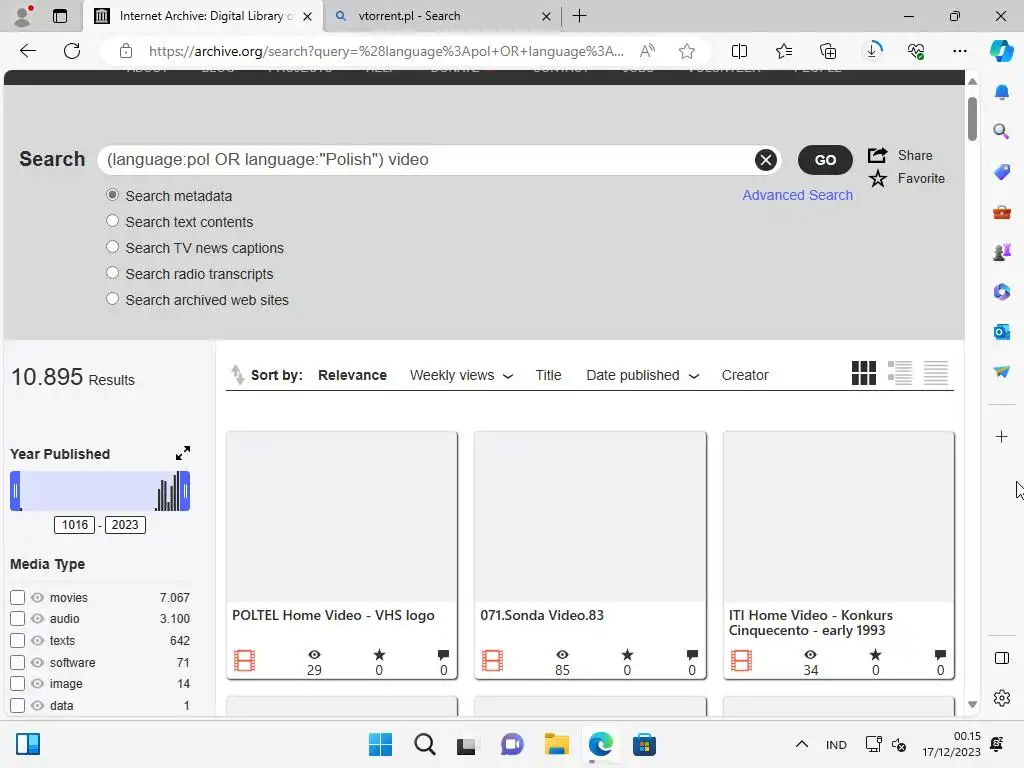The height and width of the screenshot is (768, 1024).
Task: Click right handle of year range slider
Action: (x=185, y=490)
